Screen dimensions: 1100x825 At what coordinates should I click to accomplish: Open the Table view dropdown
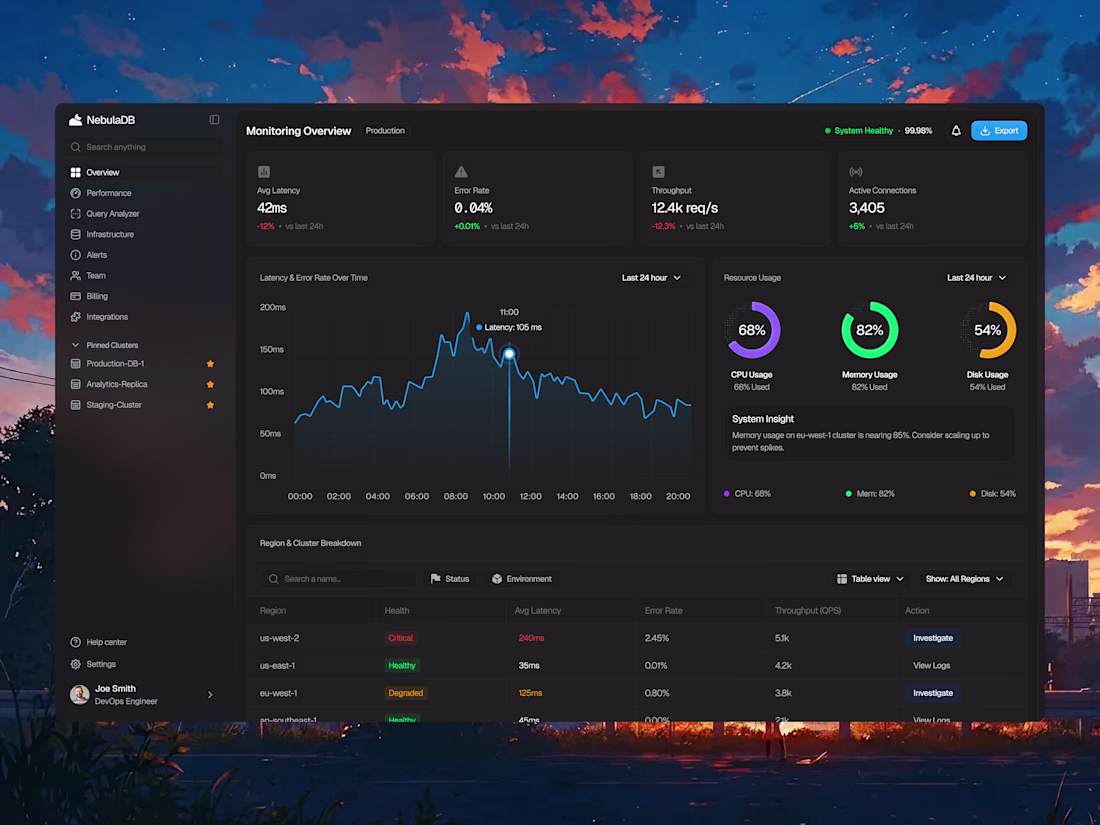coord(870,579)
